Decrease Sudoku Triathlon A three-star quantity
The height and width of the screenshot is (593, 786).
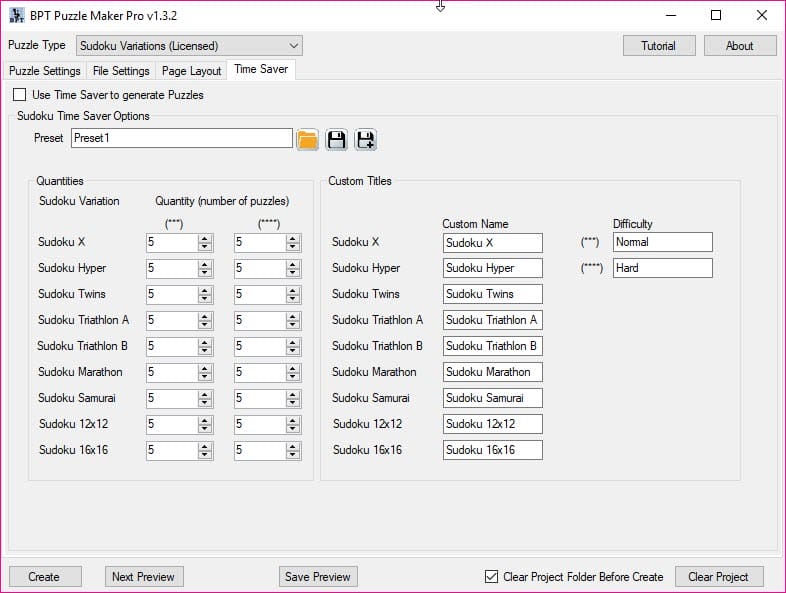click(205, 325)
